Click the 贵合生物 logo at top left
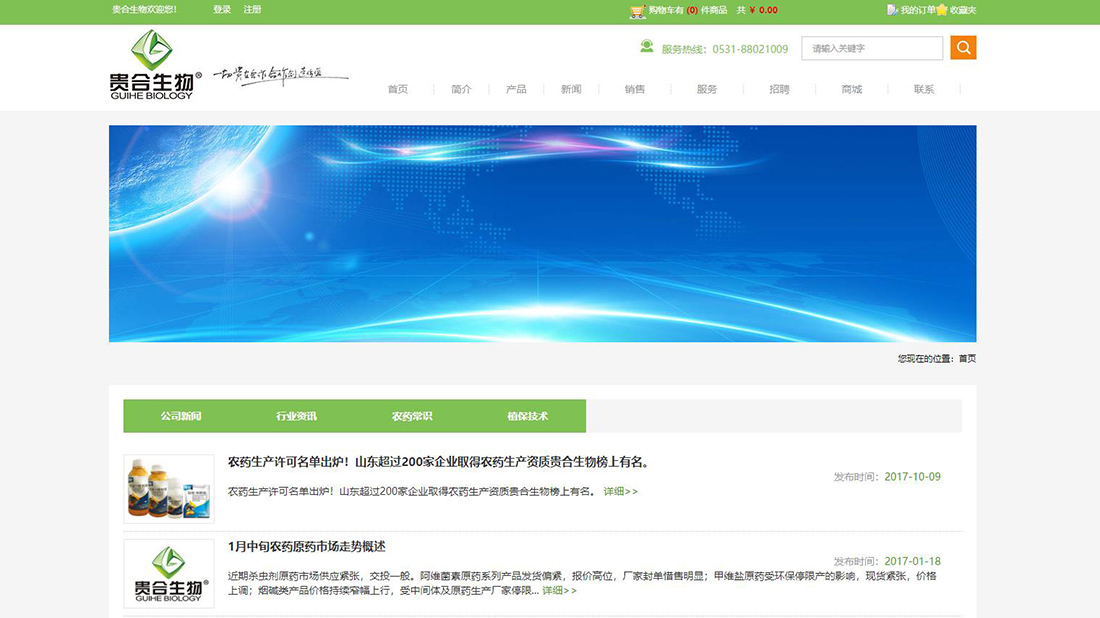 (x=150, y=65)
